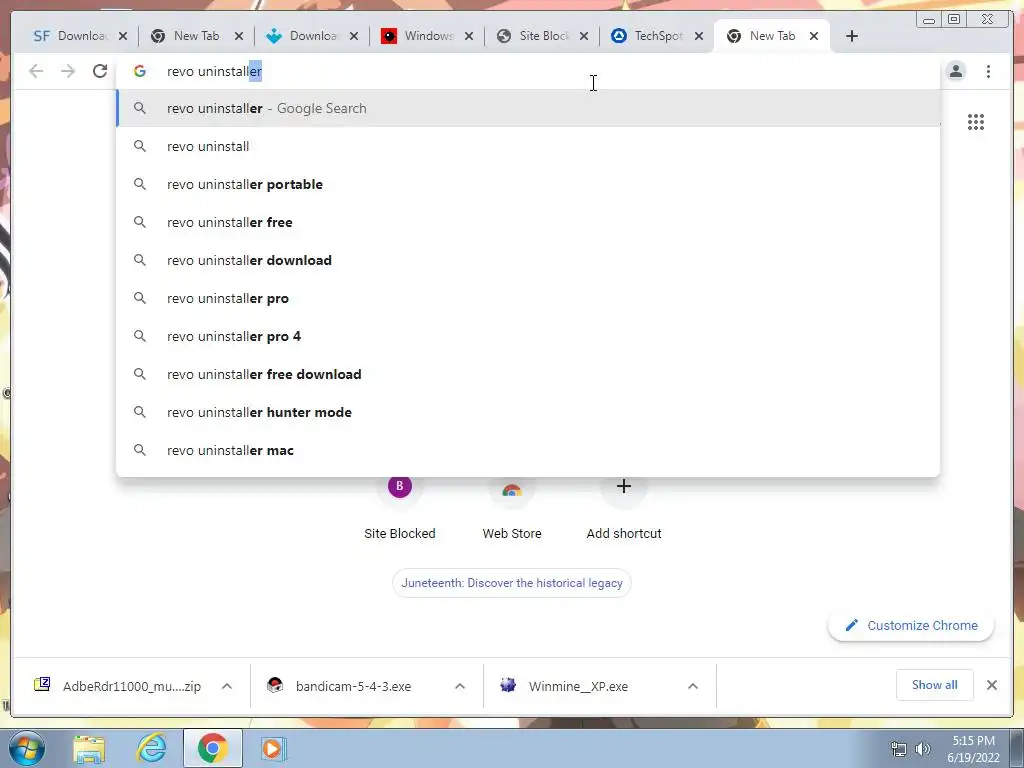
Task: Open the Google apps grid
Action: (x=976, y=122)
